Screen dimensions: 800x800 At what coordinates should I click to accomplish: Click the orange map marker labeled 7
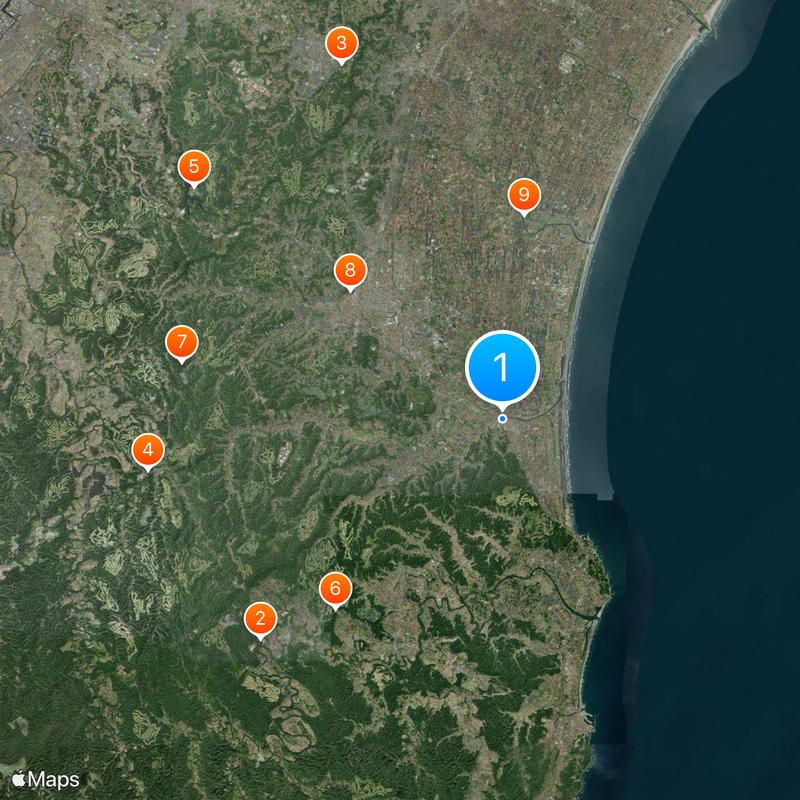pos(181,342)
